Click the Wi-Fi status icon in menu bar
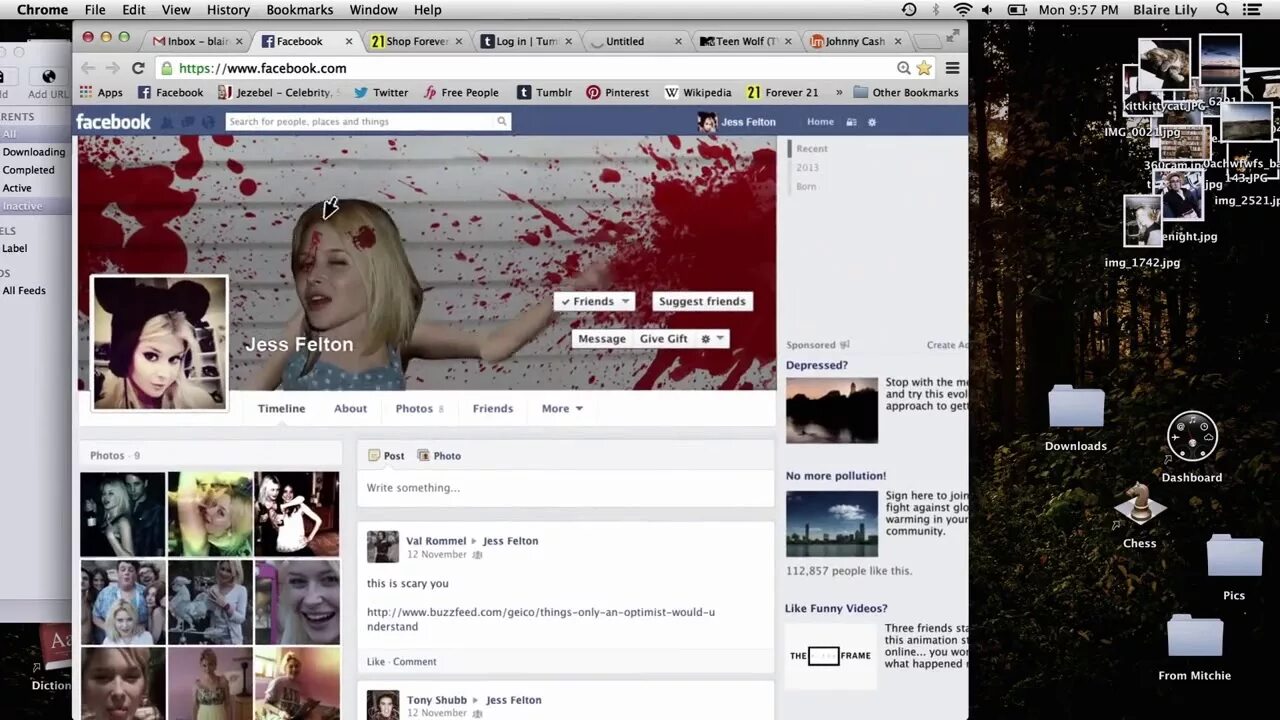Viewport: 1280px width, 720px height. coord(963,10)
